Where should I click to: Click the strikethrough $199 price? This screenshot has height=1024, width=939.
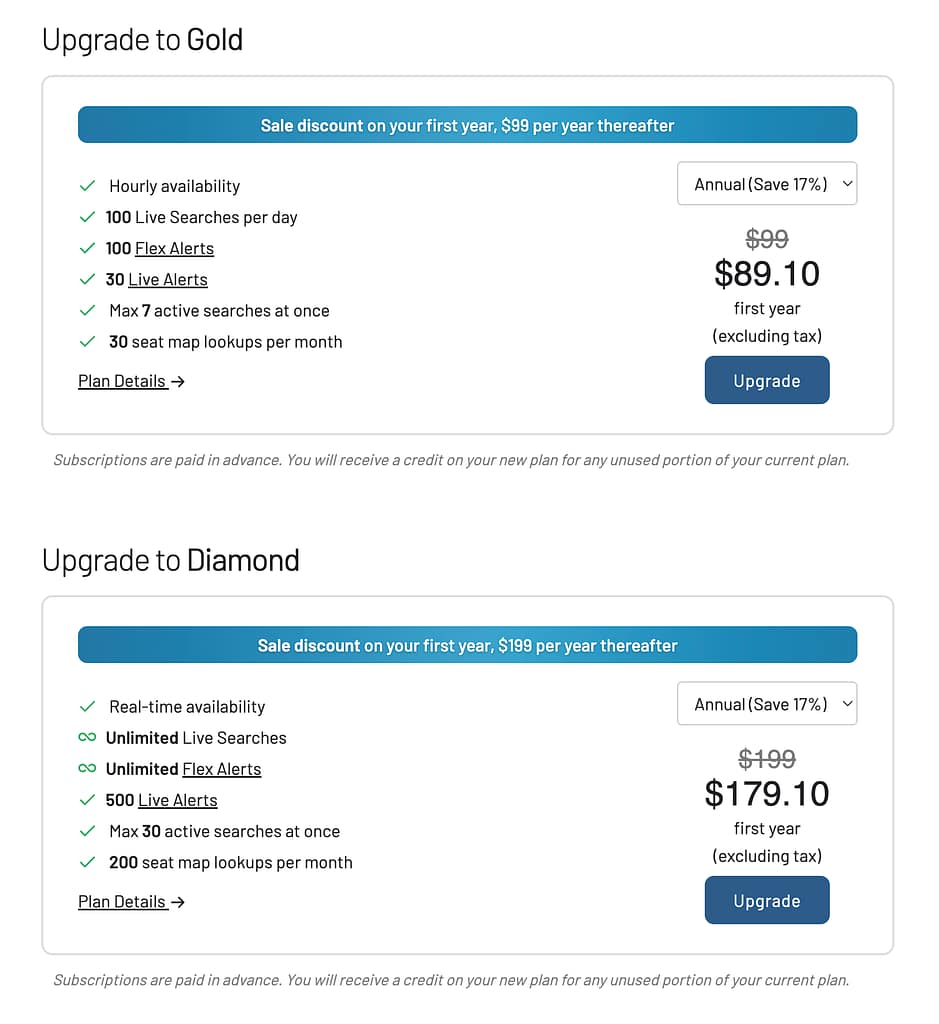[767, 759]
